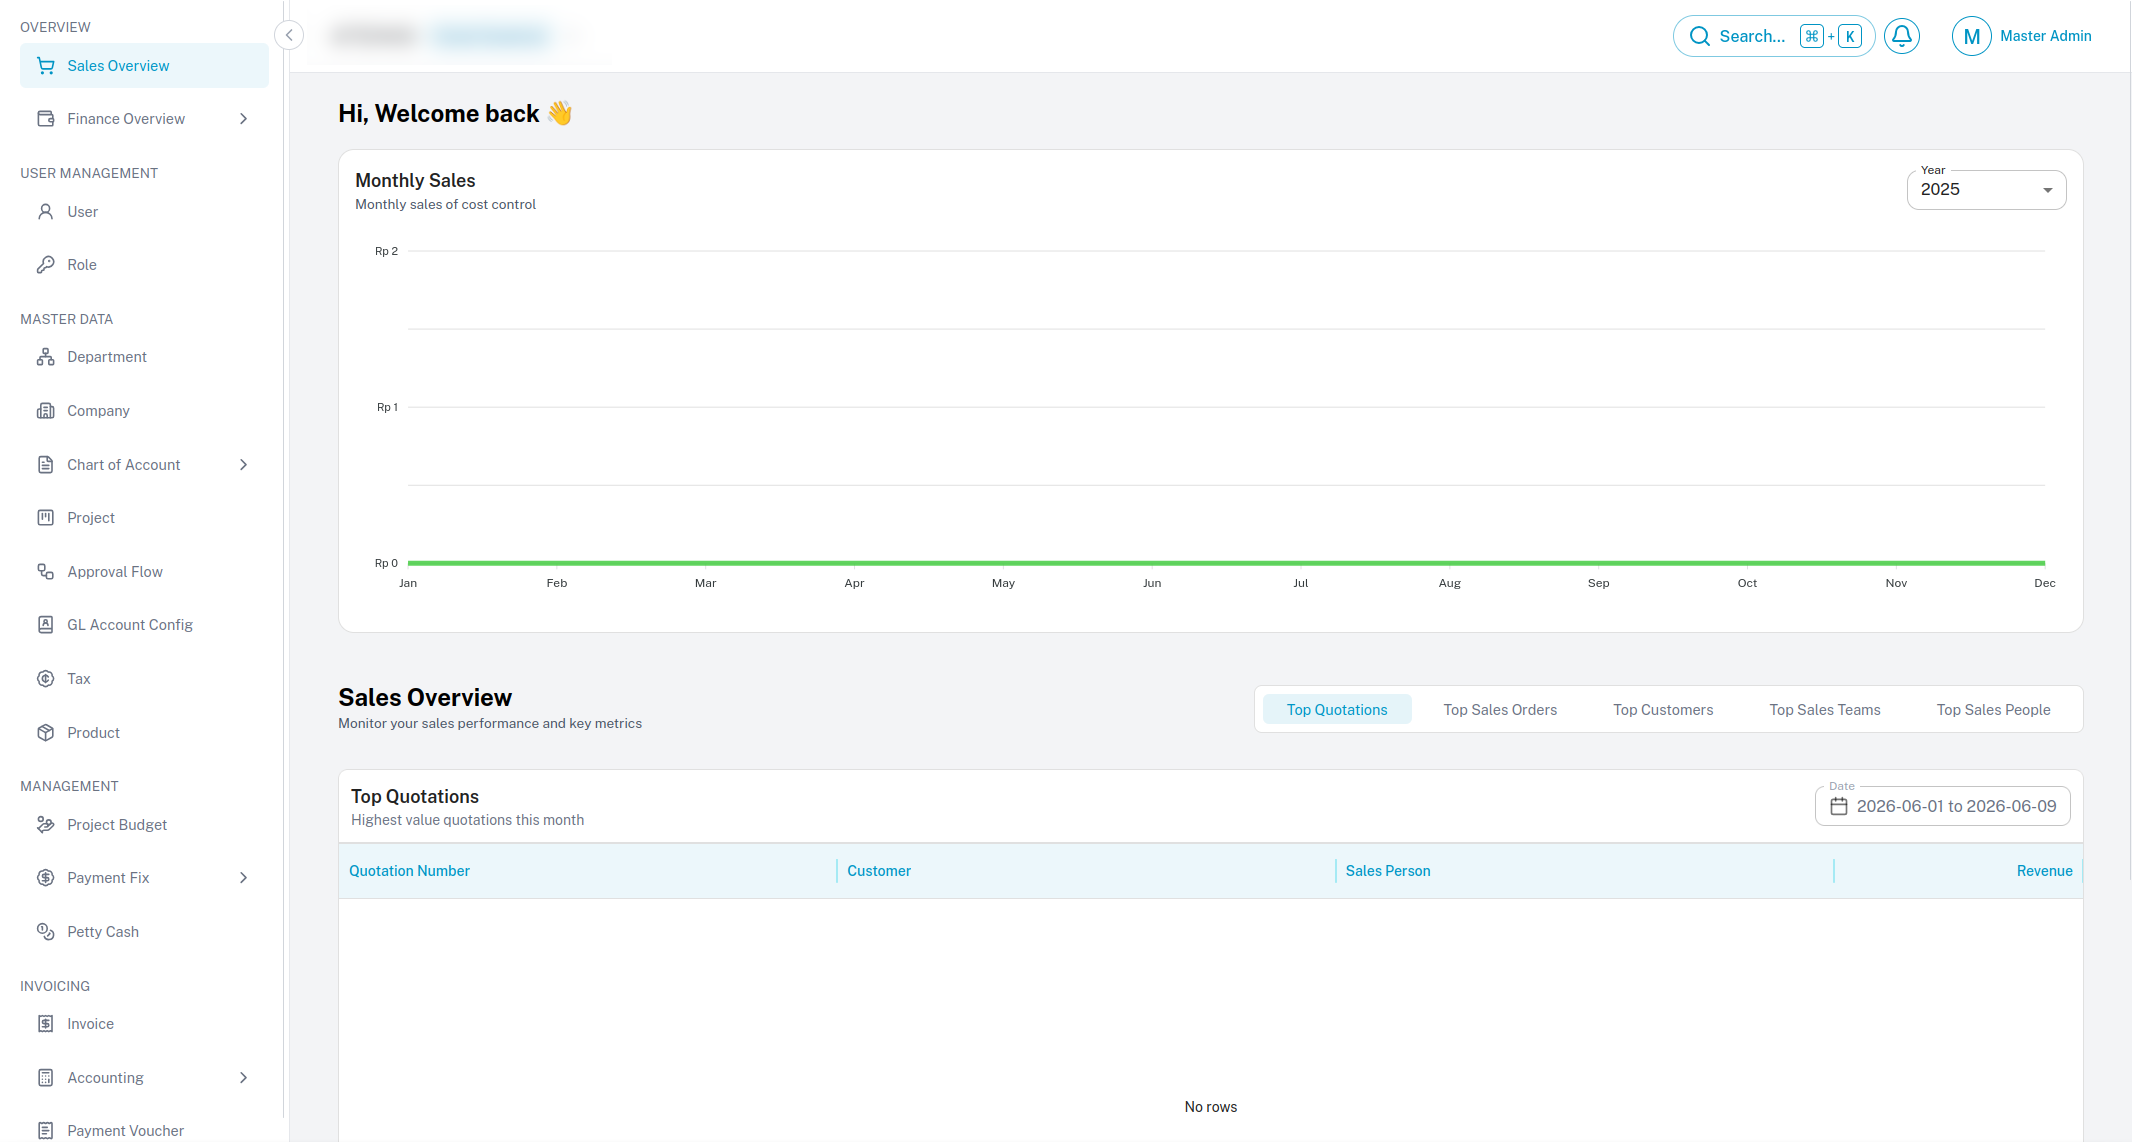Click the Company building icon
Image resolution: width=2132 pixels, height=1142 pixels.
[46, 411]
